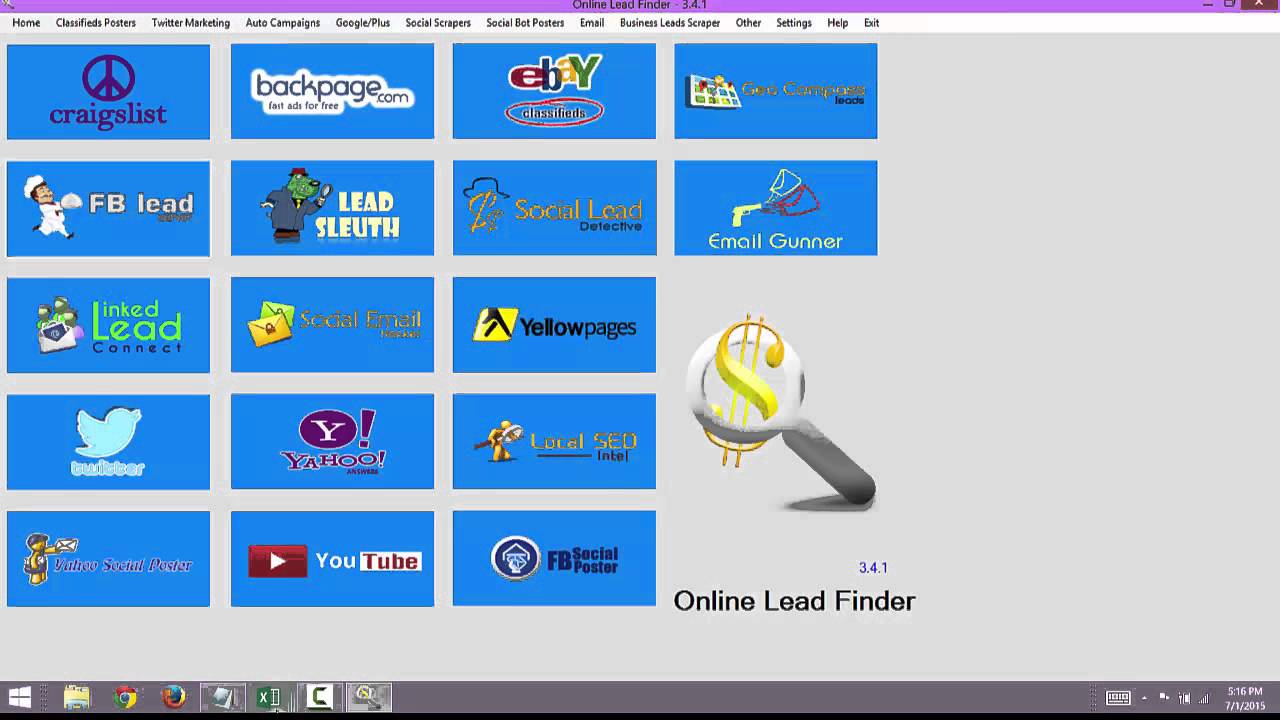Launch the Email Gunner tile
Image resolution: width=1280 pixels, height=720 pixels.
[776, 208]
